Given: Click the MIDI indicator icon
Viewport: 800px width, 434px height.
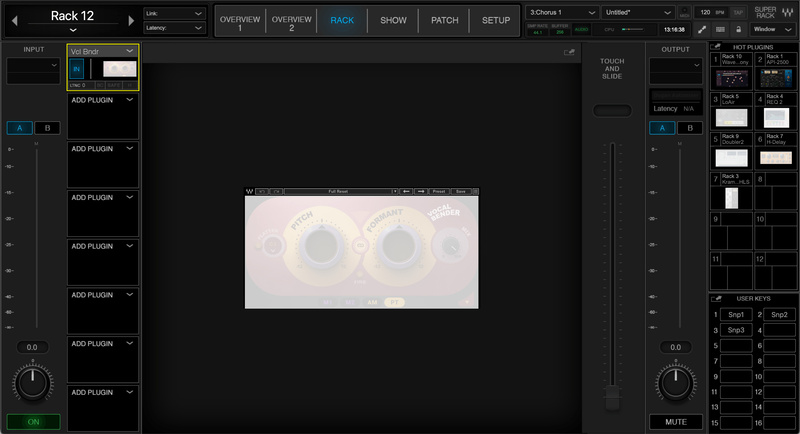Looking at the screenshot, I should point(685,12).
